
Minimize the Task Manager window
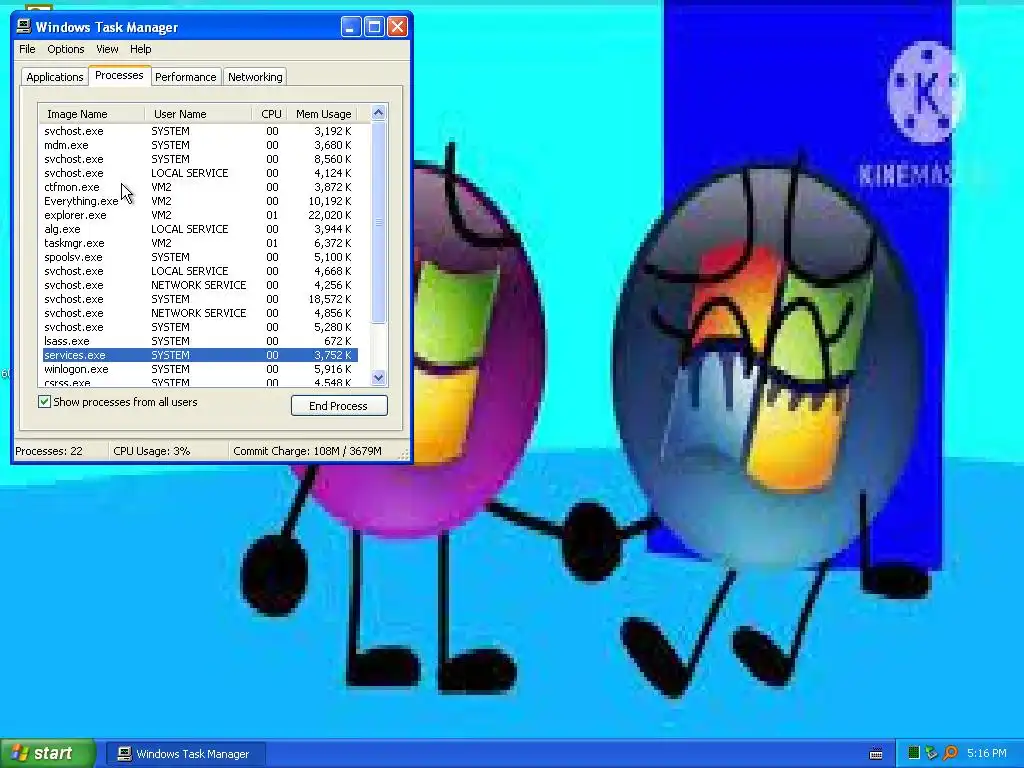click(x=351, y=27)
